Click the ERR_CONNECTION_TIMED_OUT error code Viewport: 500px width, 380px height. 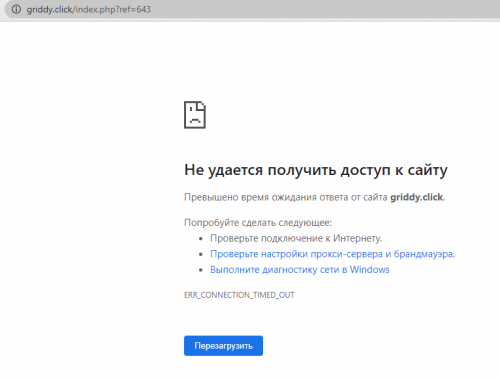coord(239,295)
